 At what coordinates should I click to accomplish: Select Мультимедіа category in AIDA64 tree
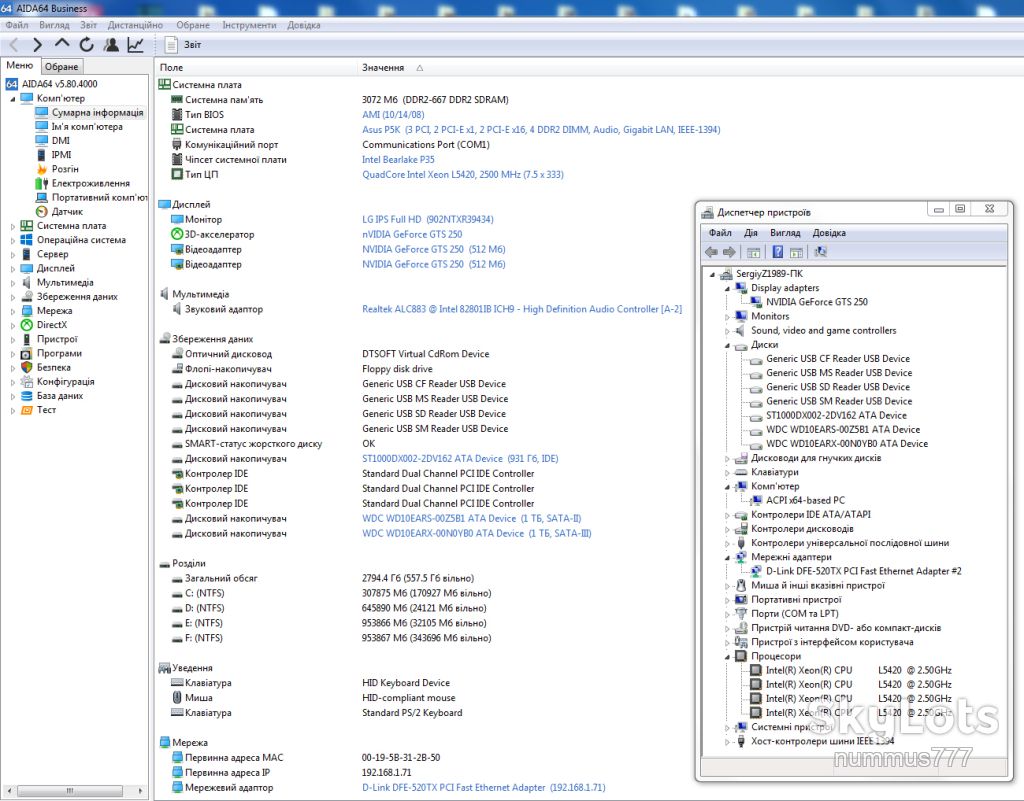pos(65,283)
